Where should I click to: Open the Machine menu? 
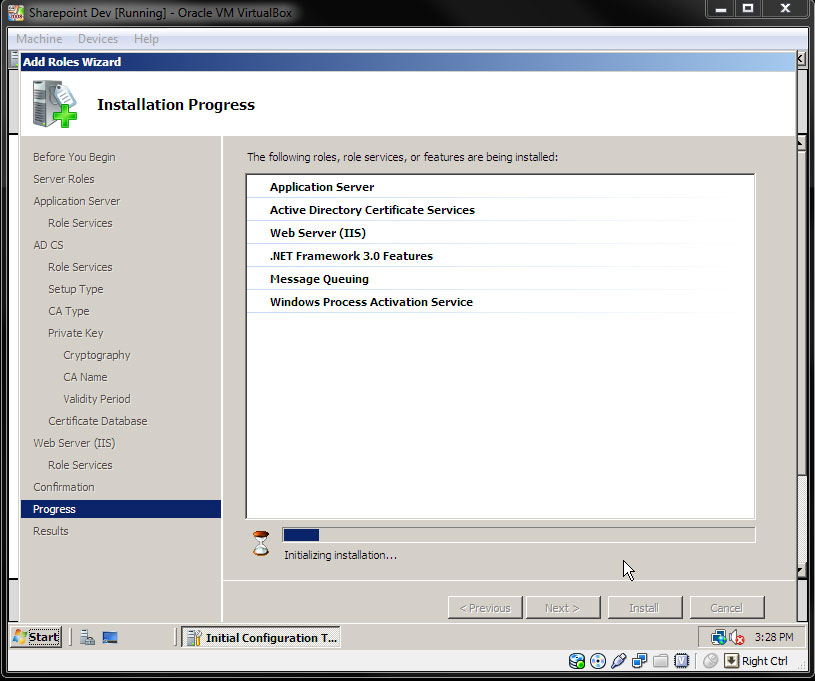(x=39, y=39)
